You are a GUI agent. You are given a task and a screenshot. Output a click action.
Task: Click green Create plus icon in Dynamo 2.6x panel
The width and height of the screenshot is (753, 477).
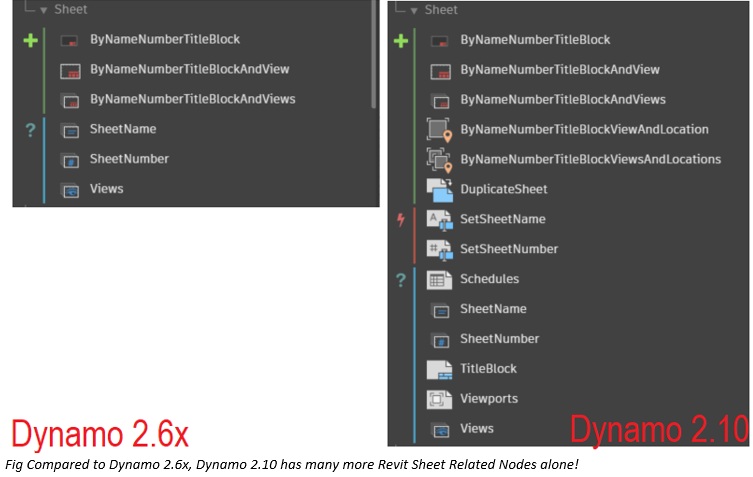tap(30, 40)
